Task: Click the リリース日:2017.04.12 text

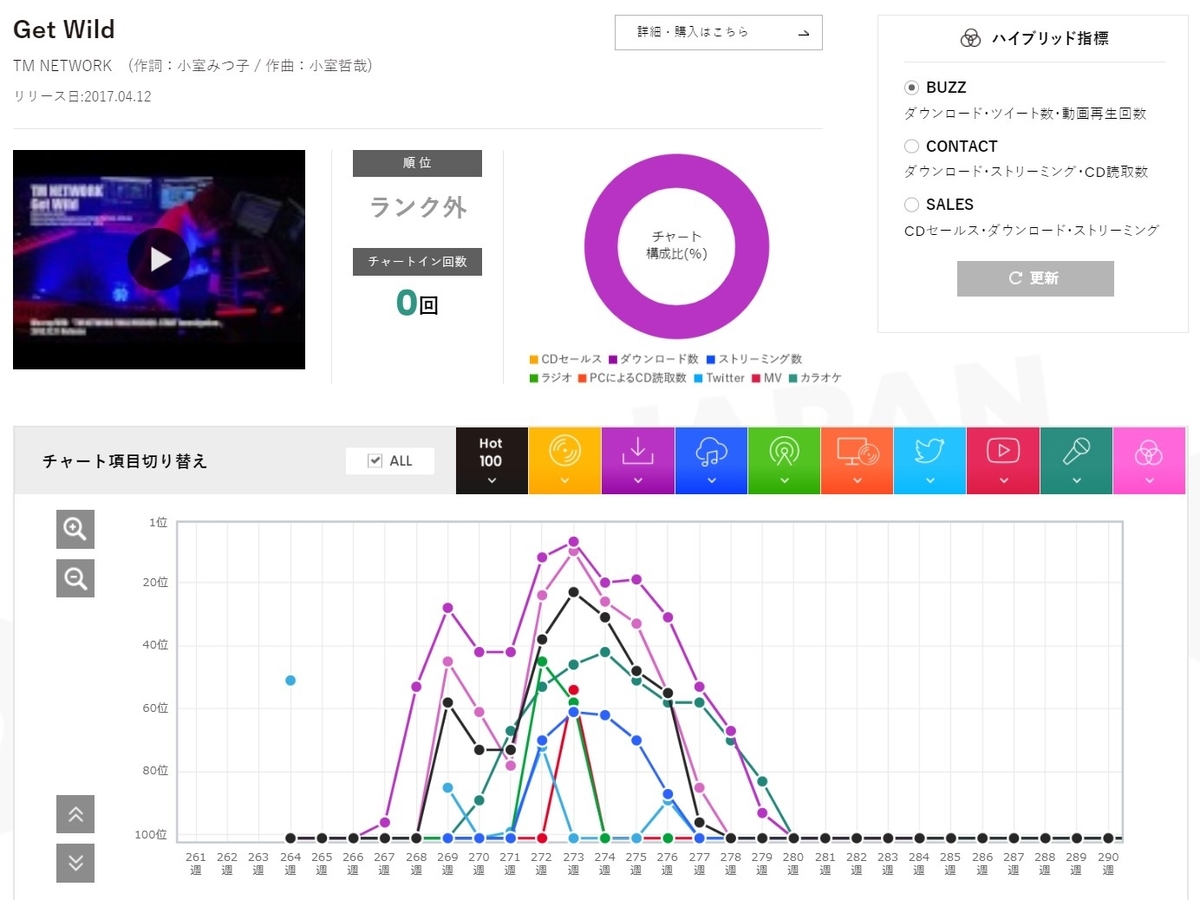Action: tap(82, 97)
